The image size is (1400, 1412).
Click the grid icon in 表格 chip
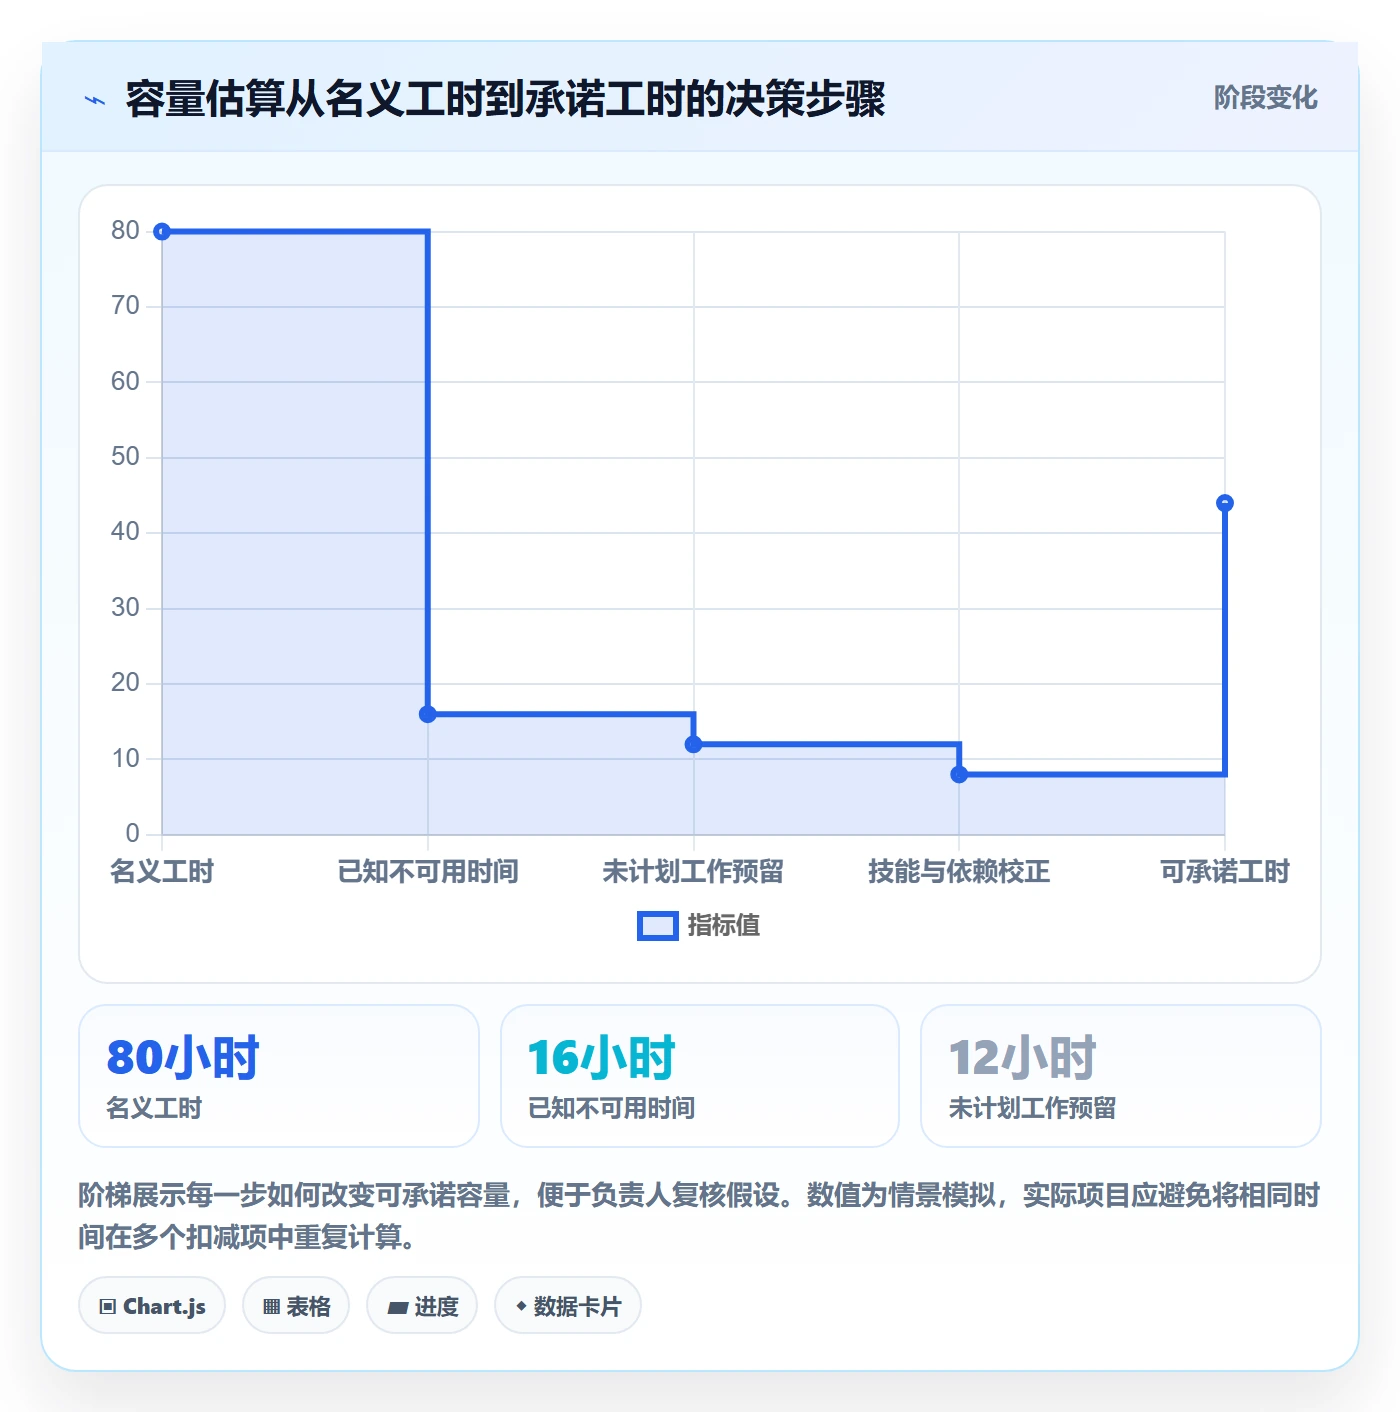point(271,1307)
